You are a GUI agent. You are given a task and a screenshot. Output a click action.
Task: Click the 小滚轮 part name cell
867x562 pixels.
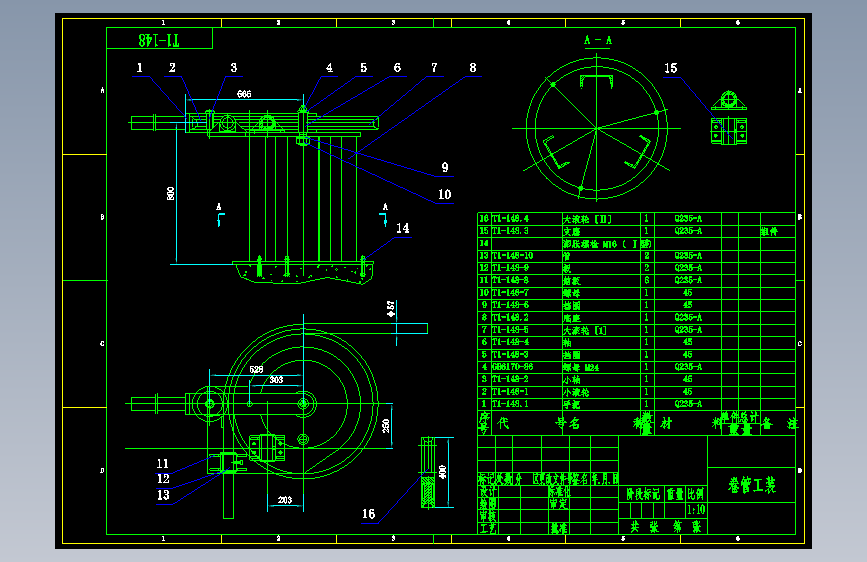[x=576, y=392]
